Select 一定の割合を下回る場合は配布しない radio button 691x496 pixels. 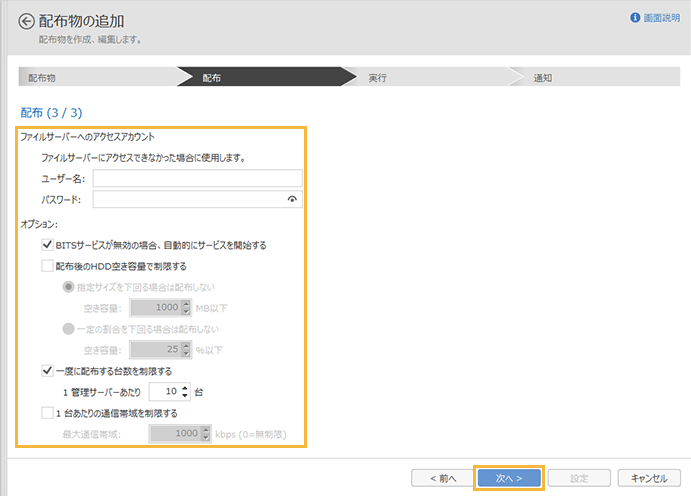pyautogui.click(x=68, y=329)
